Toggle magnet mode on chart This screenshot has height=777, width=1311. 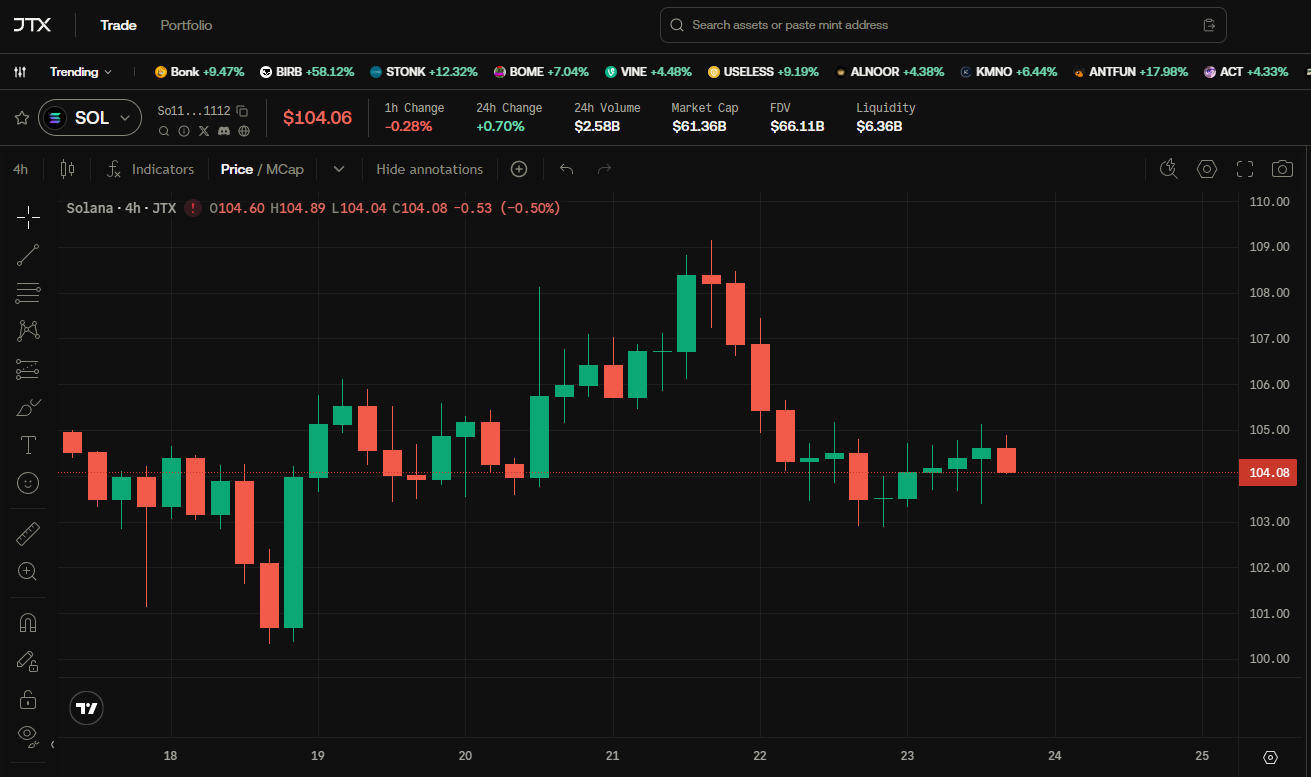(x=28, y=623)
